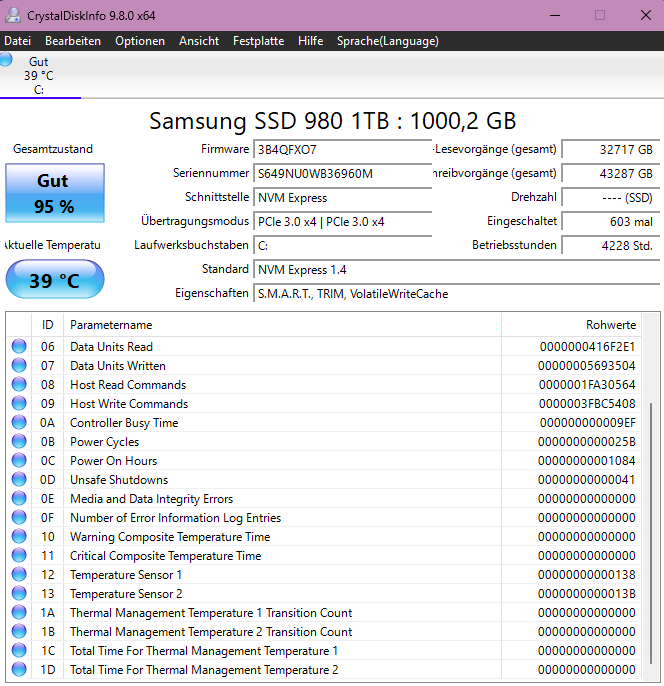Image resolution: width=664 pixels, height=686 pixels.
Task: Minimize the CrystalDiskInfo window
Action: 555,15
